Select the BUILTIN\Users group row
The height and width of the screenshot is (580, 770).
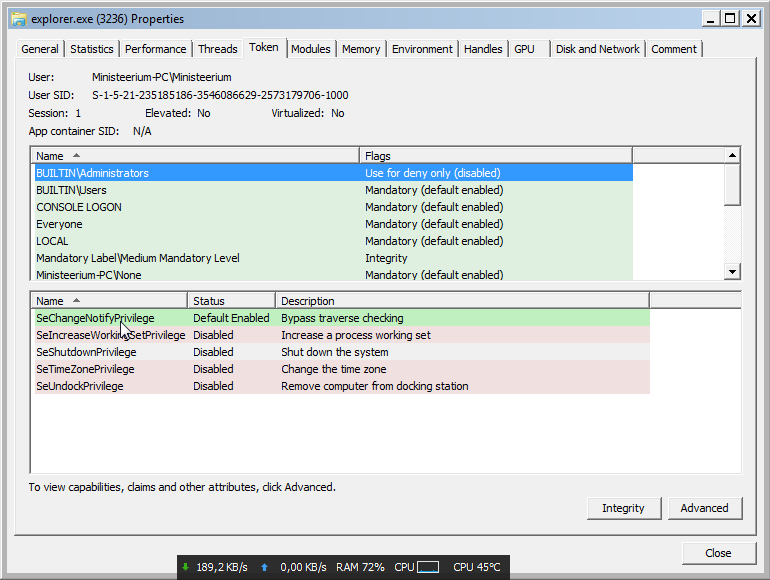[71, 190]
